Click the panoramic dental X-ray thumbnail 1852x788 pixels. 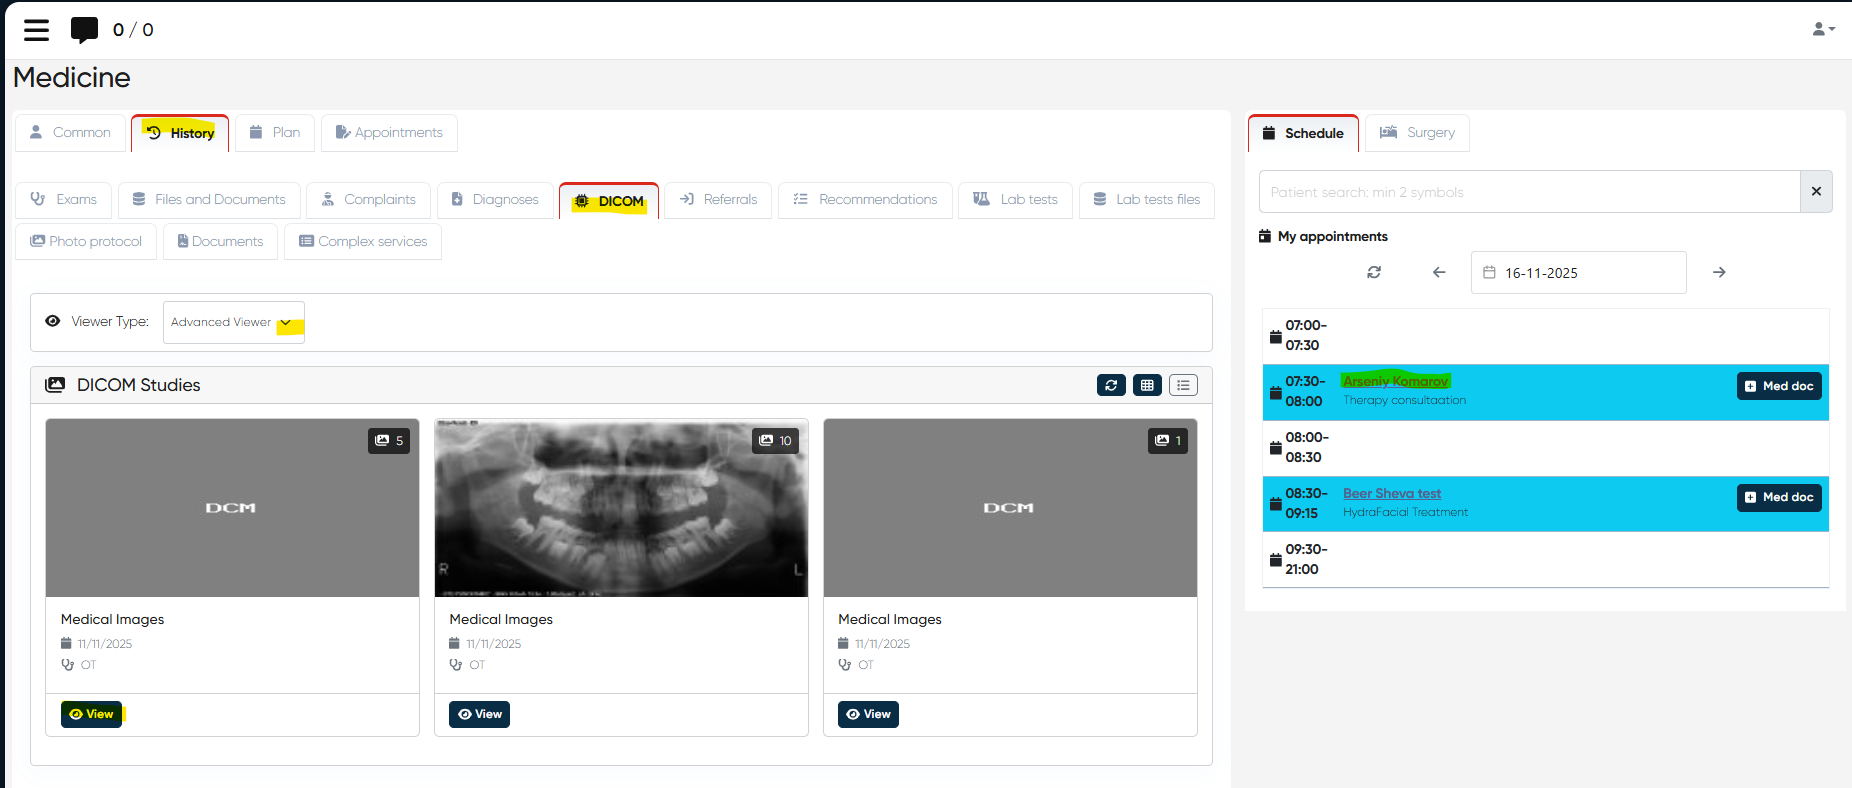[621, 508]
